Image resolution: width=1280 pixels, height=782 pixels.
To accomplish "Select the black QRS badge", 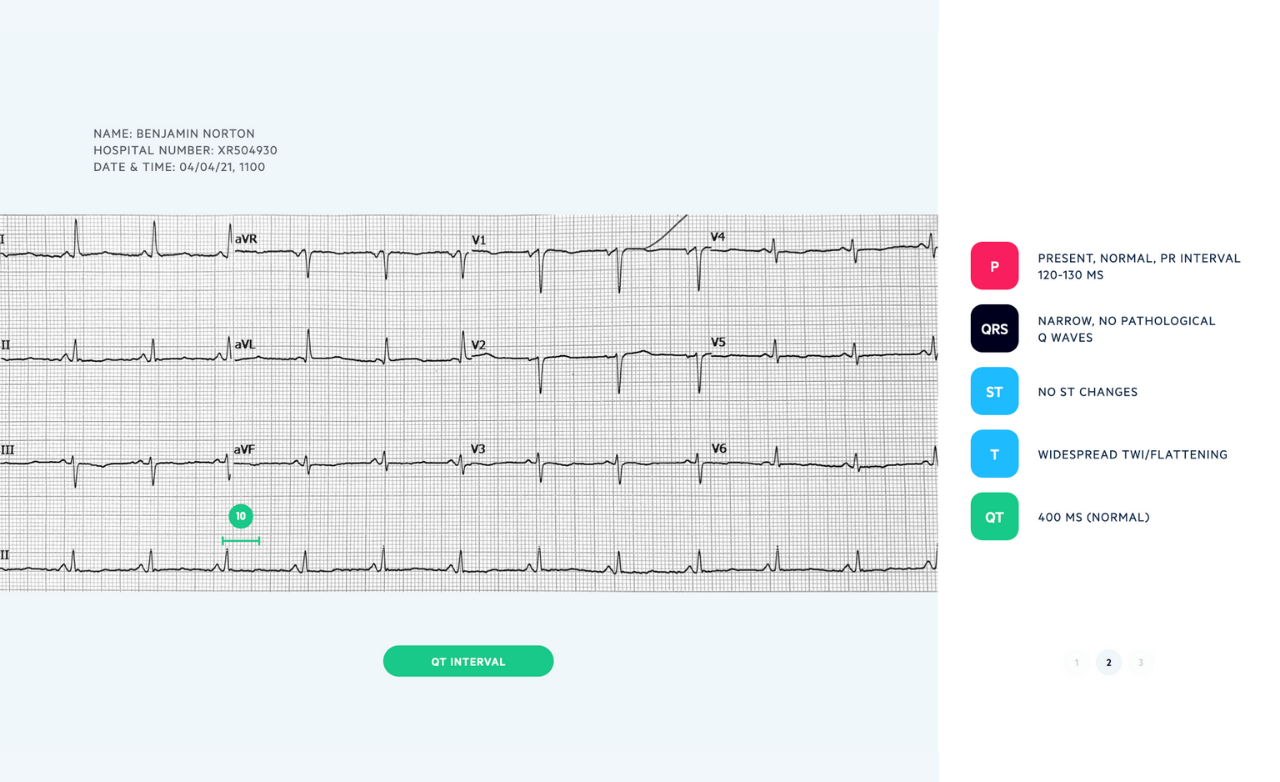I will 994,329.
